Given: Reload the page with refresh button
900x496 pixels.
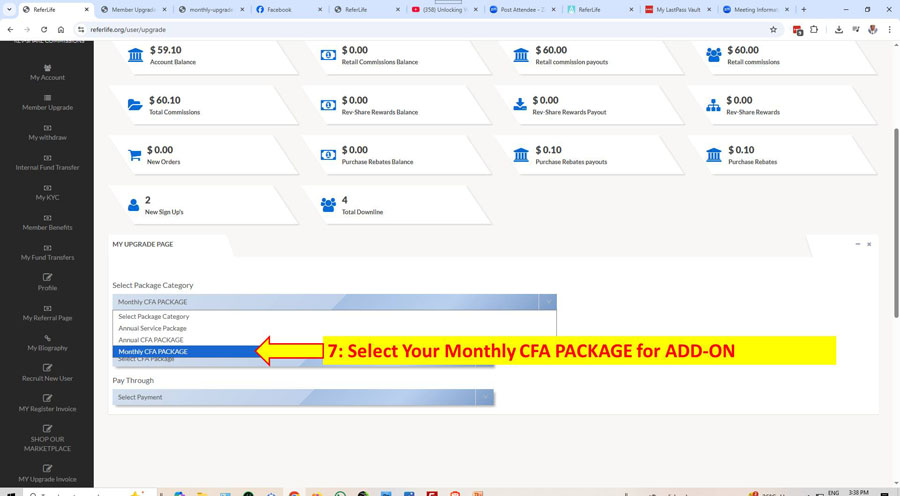Looking at the screenshot, I should pyautogui.click(x=44, y=30).
